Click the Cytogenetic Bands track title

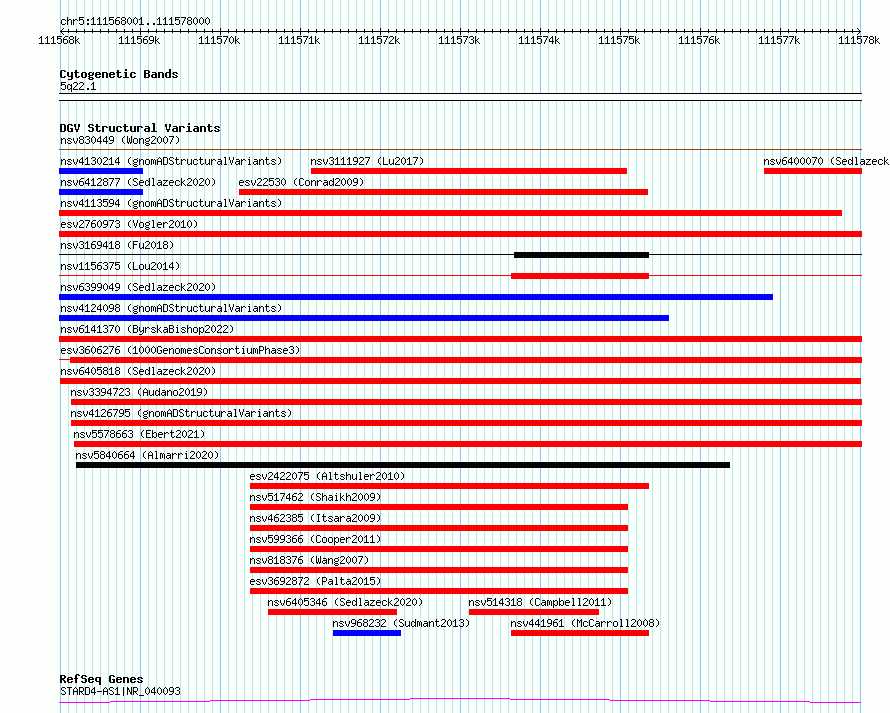click(x=119, y=74)
